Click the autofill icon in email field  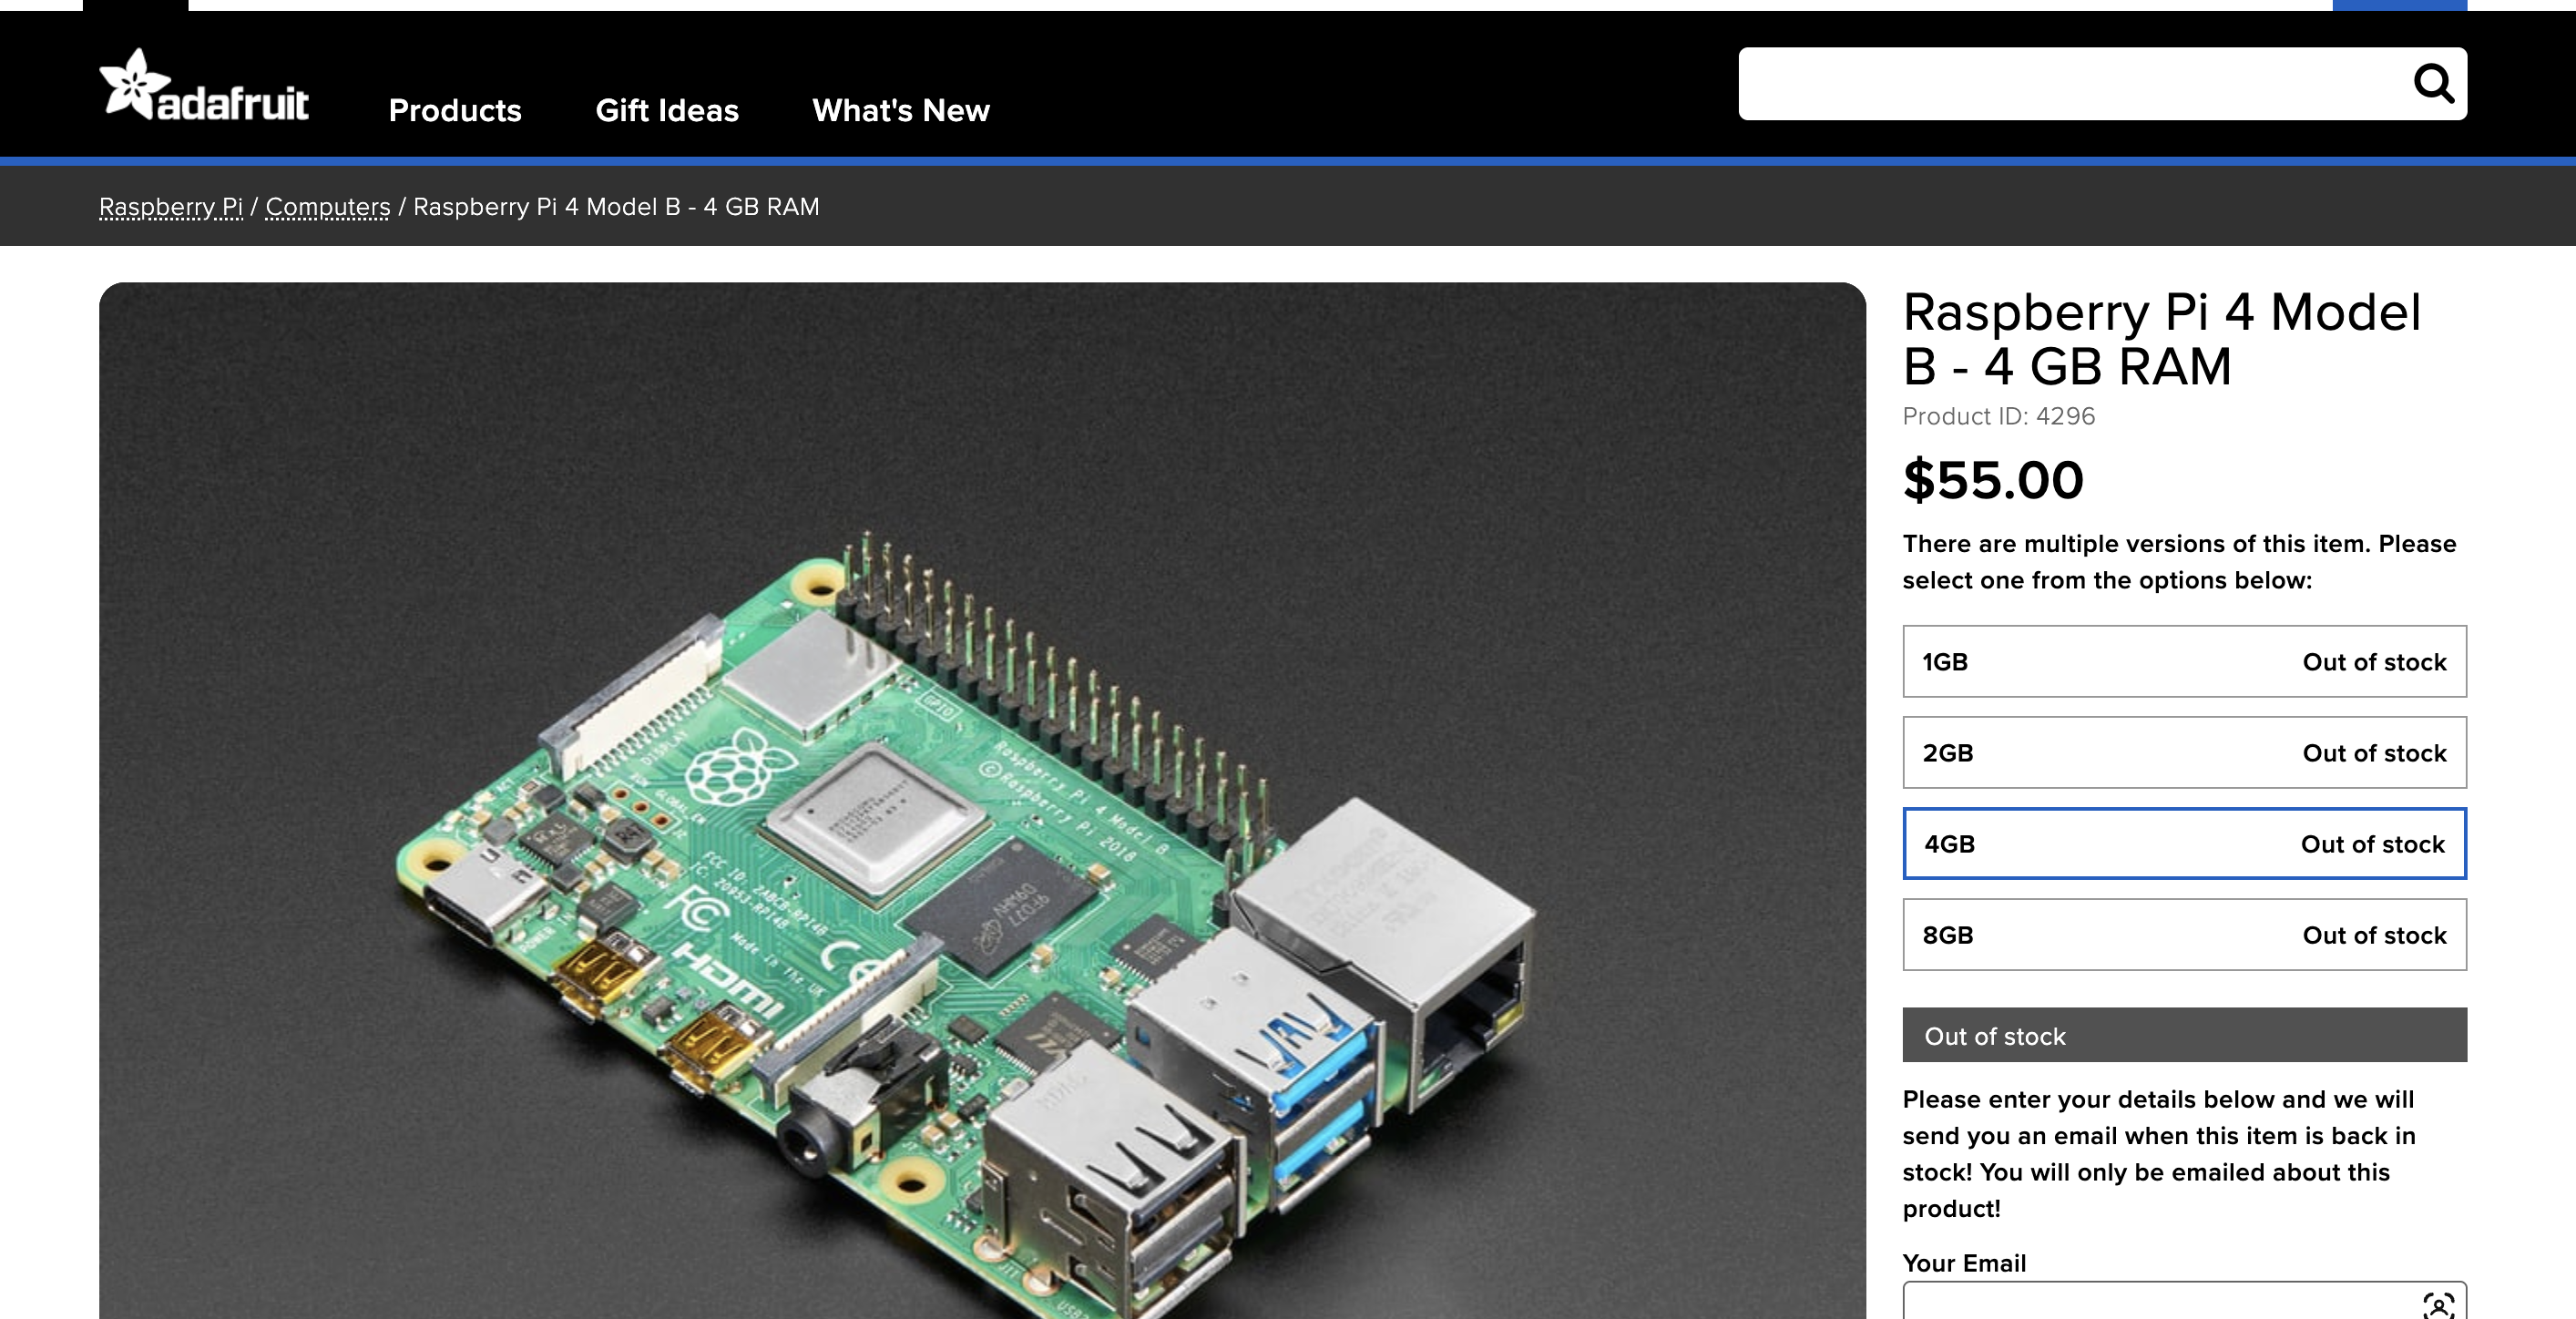pos(2438,1305)
